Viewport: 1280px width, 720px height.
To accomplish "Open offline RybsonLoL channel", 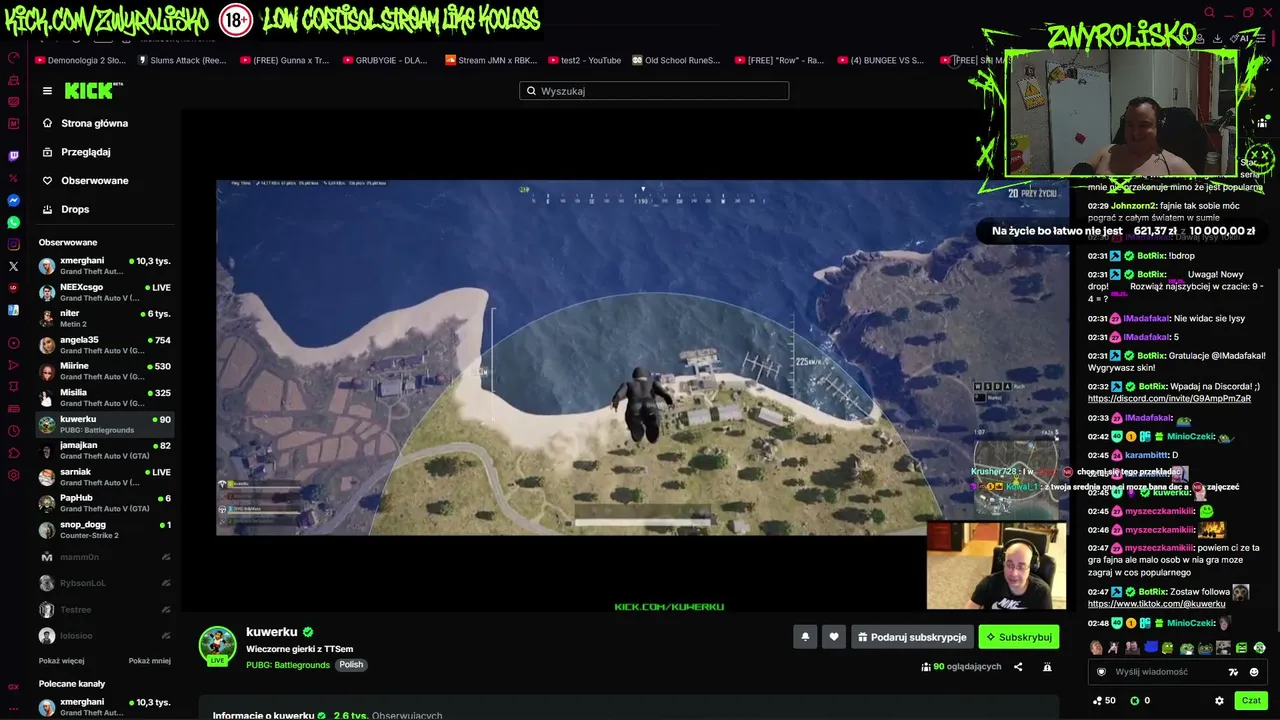I will click(x=105, y=583).
